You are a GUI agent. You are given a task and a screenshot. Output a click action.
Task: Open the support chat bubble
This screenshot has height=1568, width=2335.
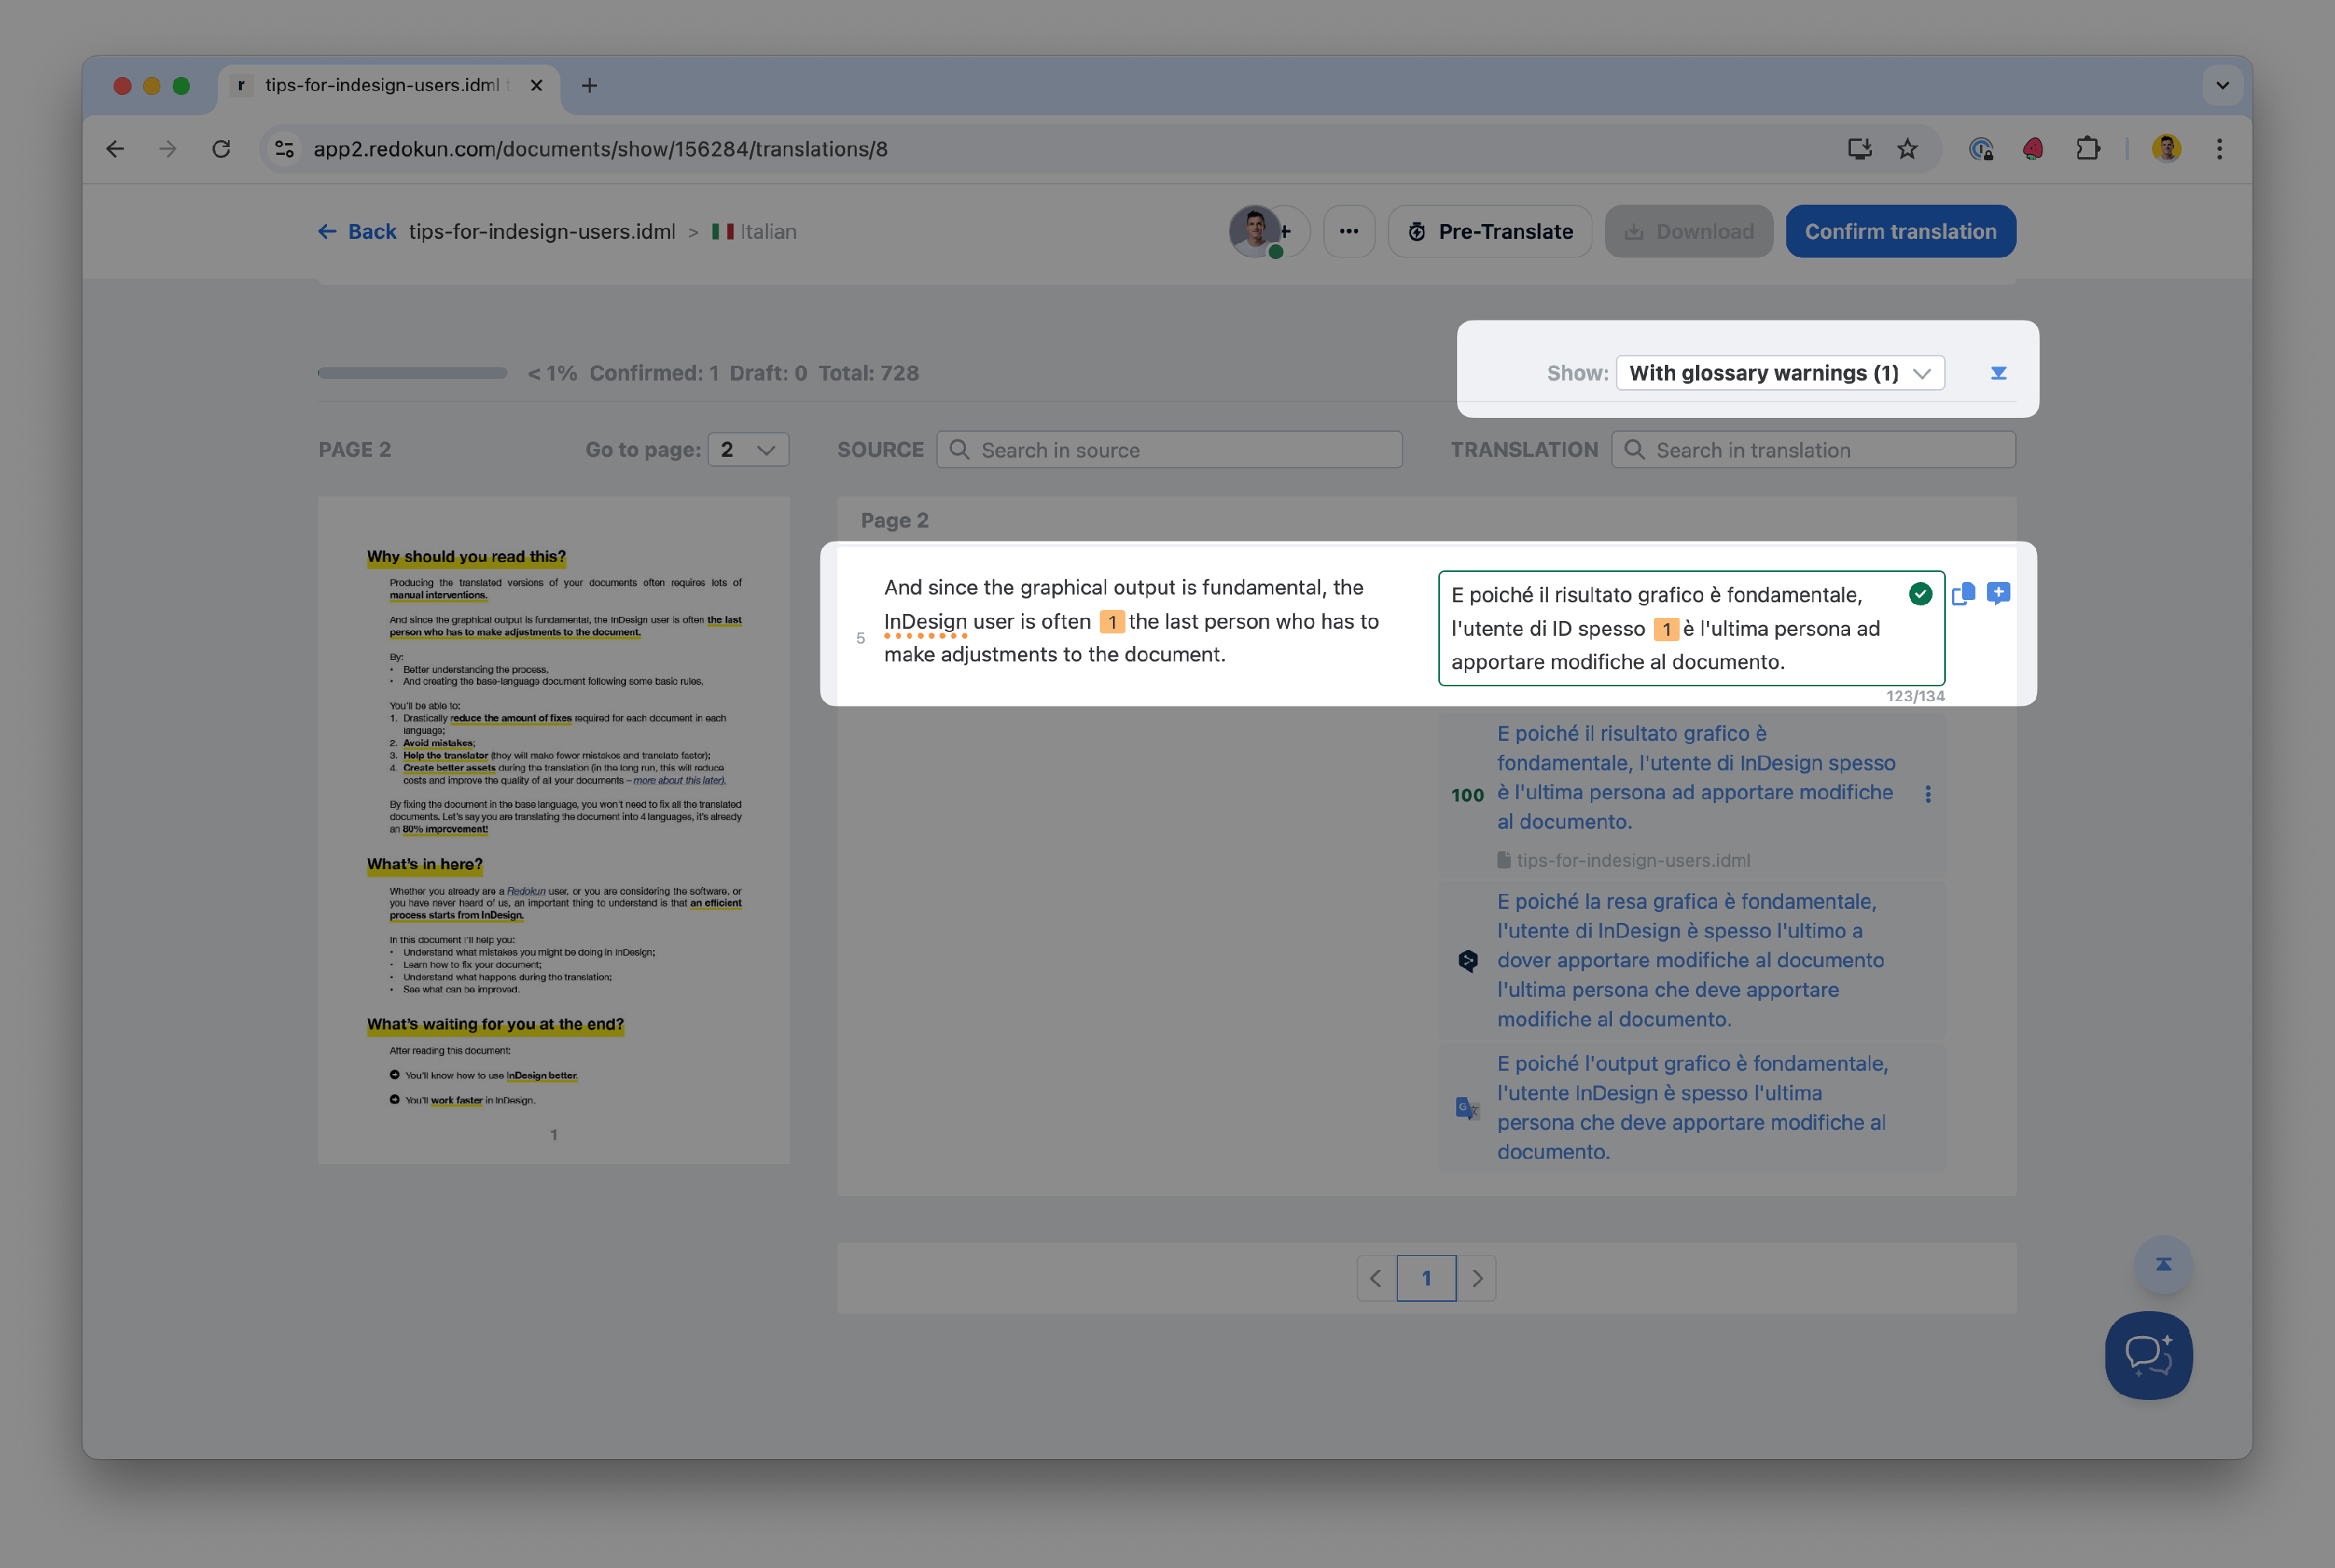(x=2148, y=1355)
